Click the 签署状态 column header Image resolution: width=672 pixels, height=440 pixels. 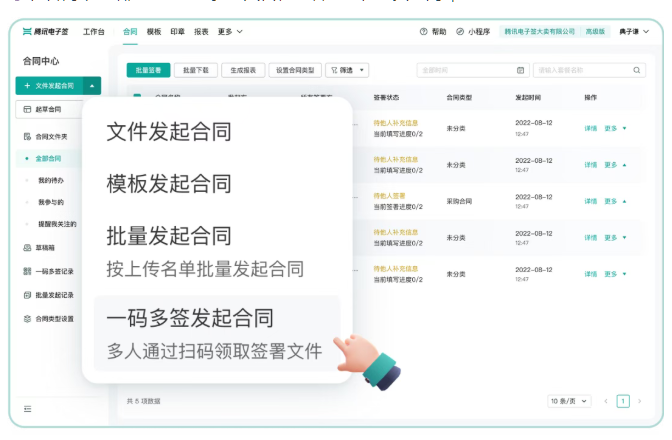tap(386, 98)
